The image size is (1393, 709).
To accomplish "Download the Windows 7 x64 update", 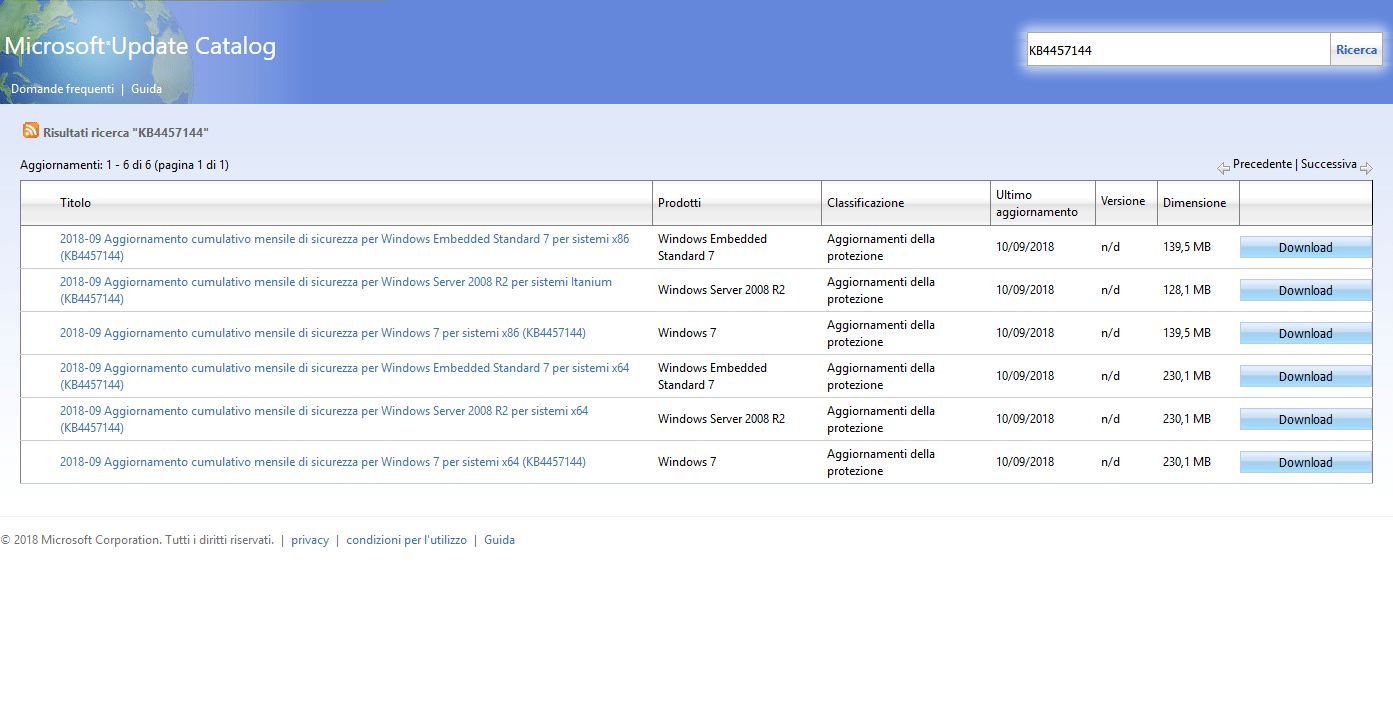I will (1305, 463).
